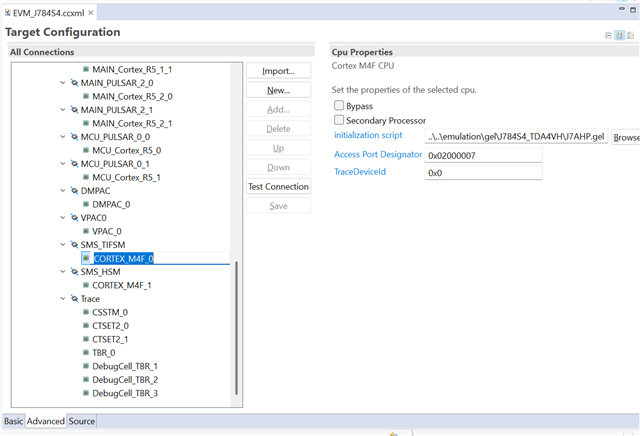Switch to the Basic tab
Image resolution: width=640 pixels, height=436 pixels.
13,422
